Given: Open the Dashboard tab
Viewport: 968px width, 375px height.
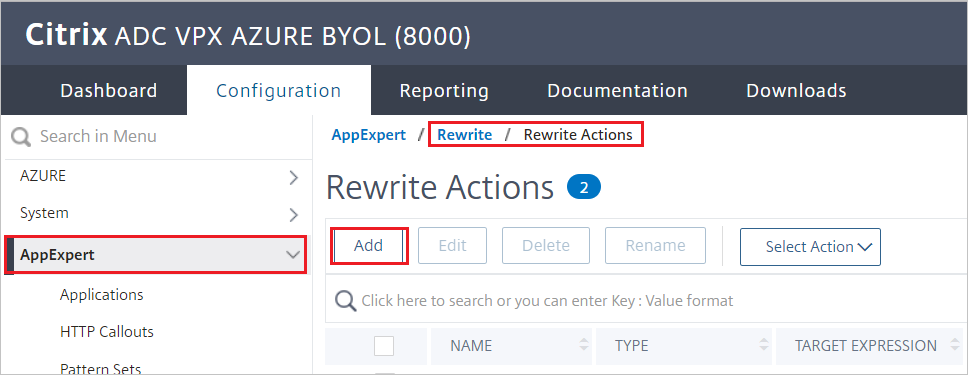Looking at the screenshot, I should (109, 91).
